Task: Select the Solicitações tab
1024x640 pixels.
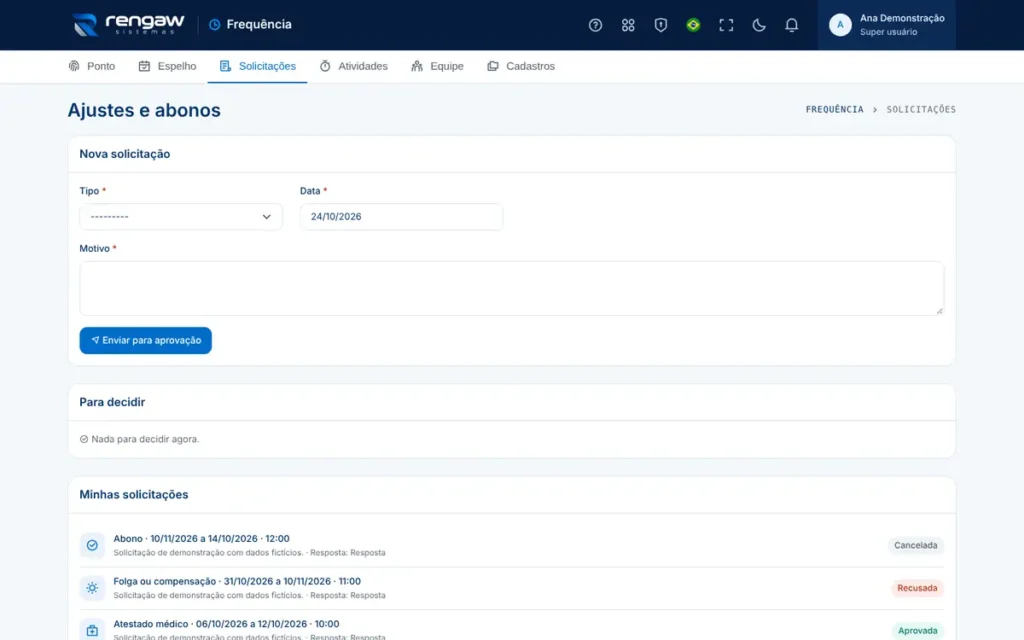Action: [x=257, y=66]
